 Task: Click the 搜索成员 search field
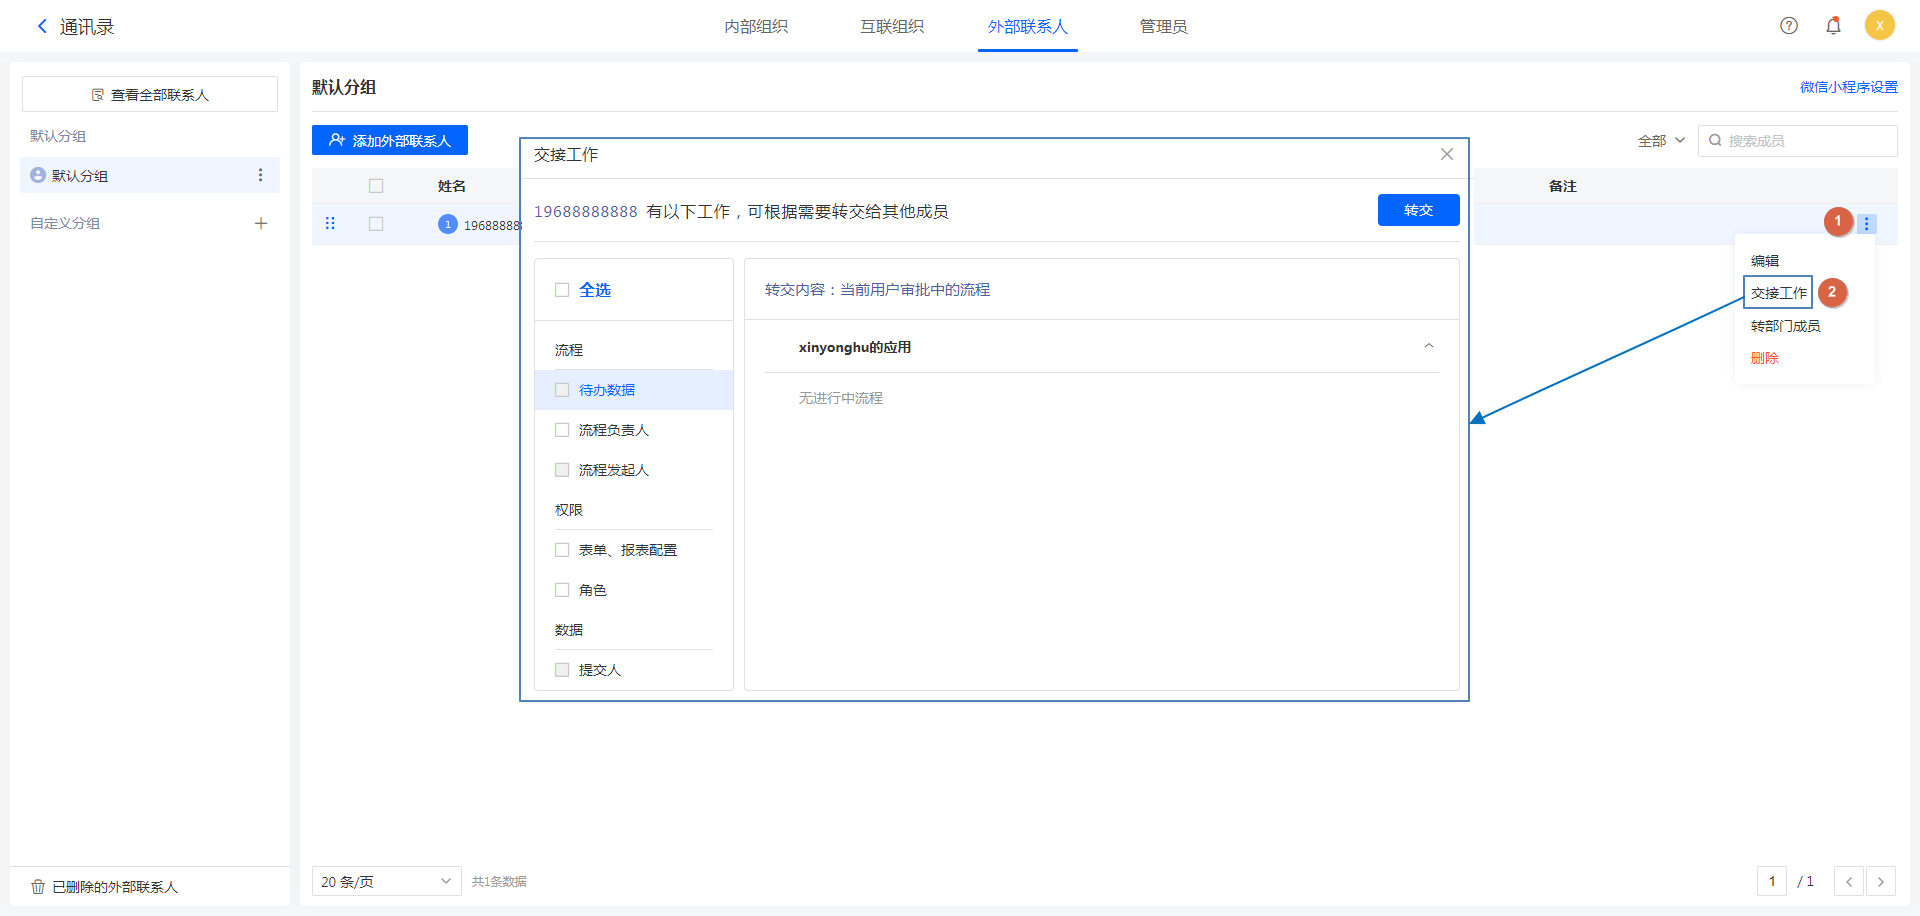[x=1806, y=141]
